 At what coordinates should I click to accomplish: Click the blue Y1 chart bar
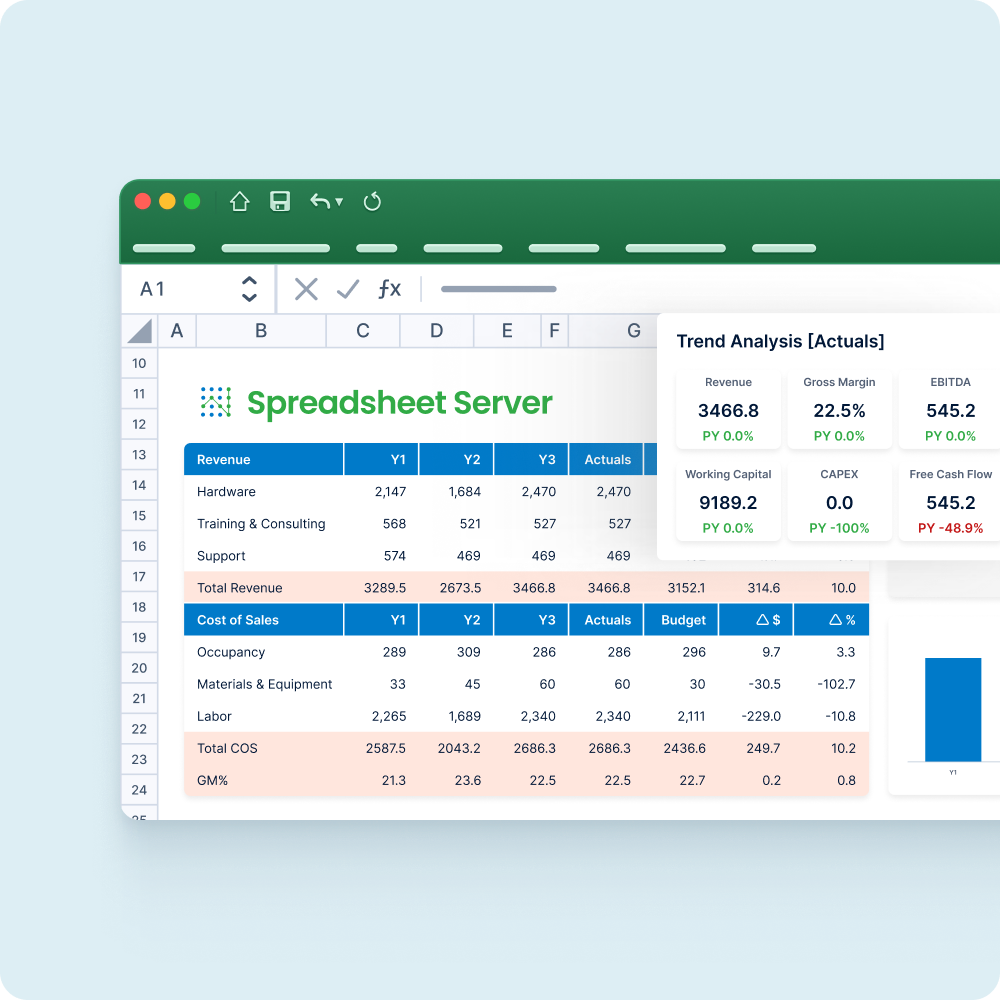[952, 709]
